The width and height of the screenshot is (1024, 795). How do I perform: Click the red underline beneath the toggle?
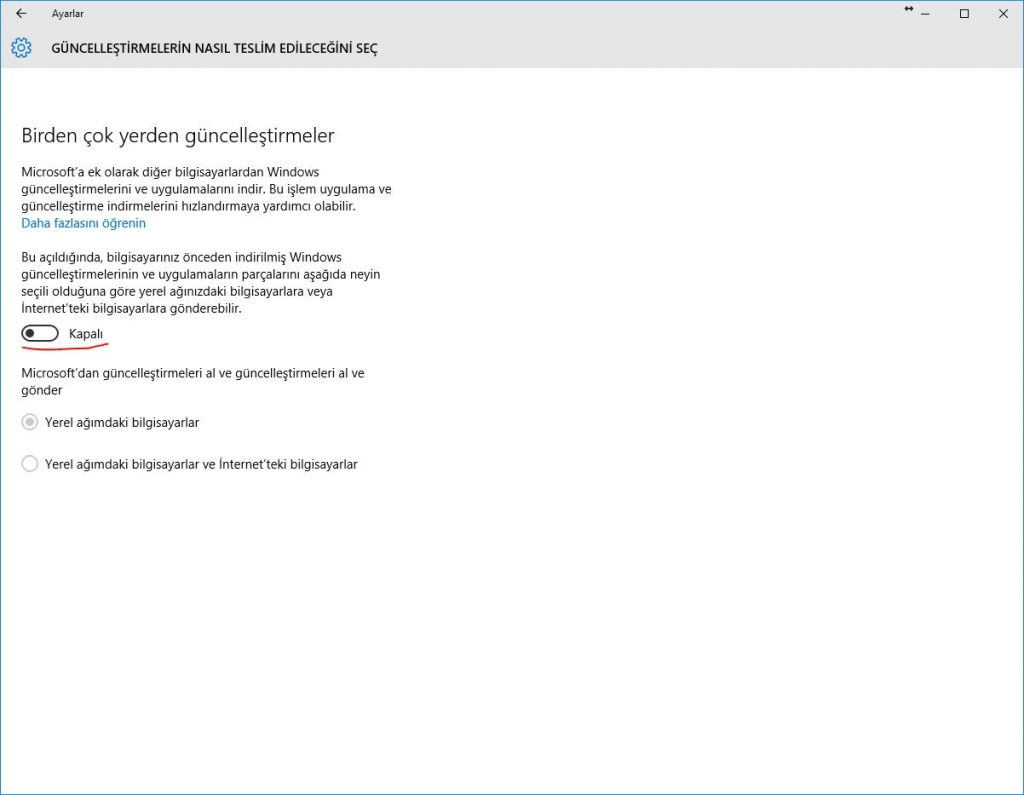[64, 350]
